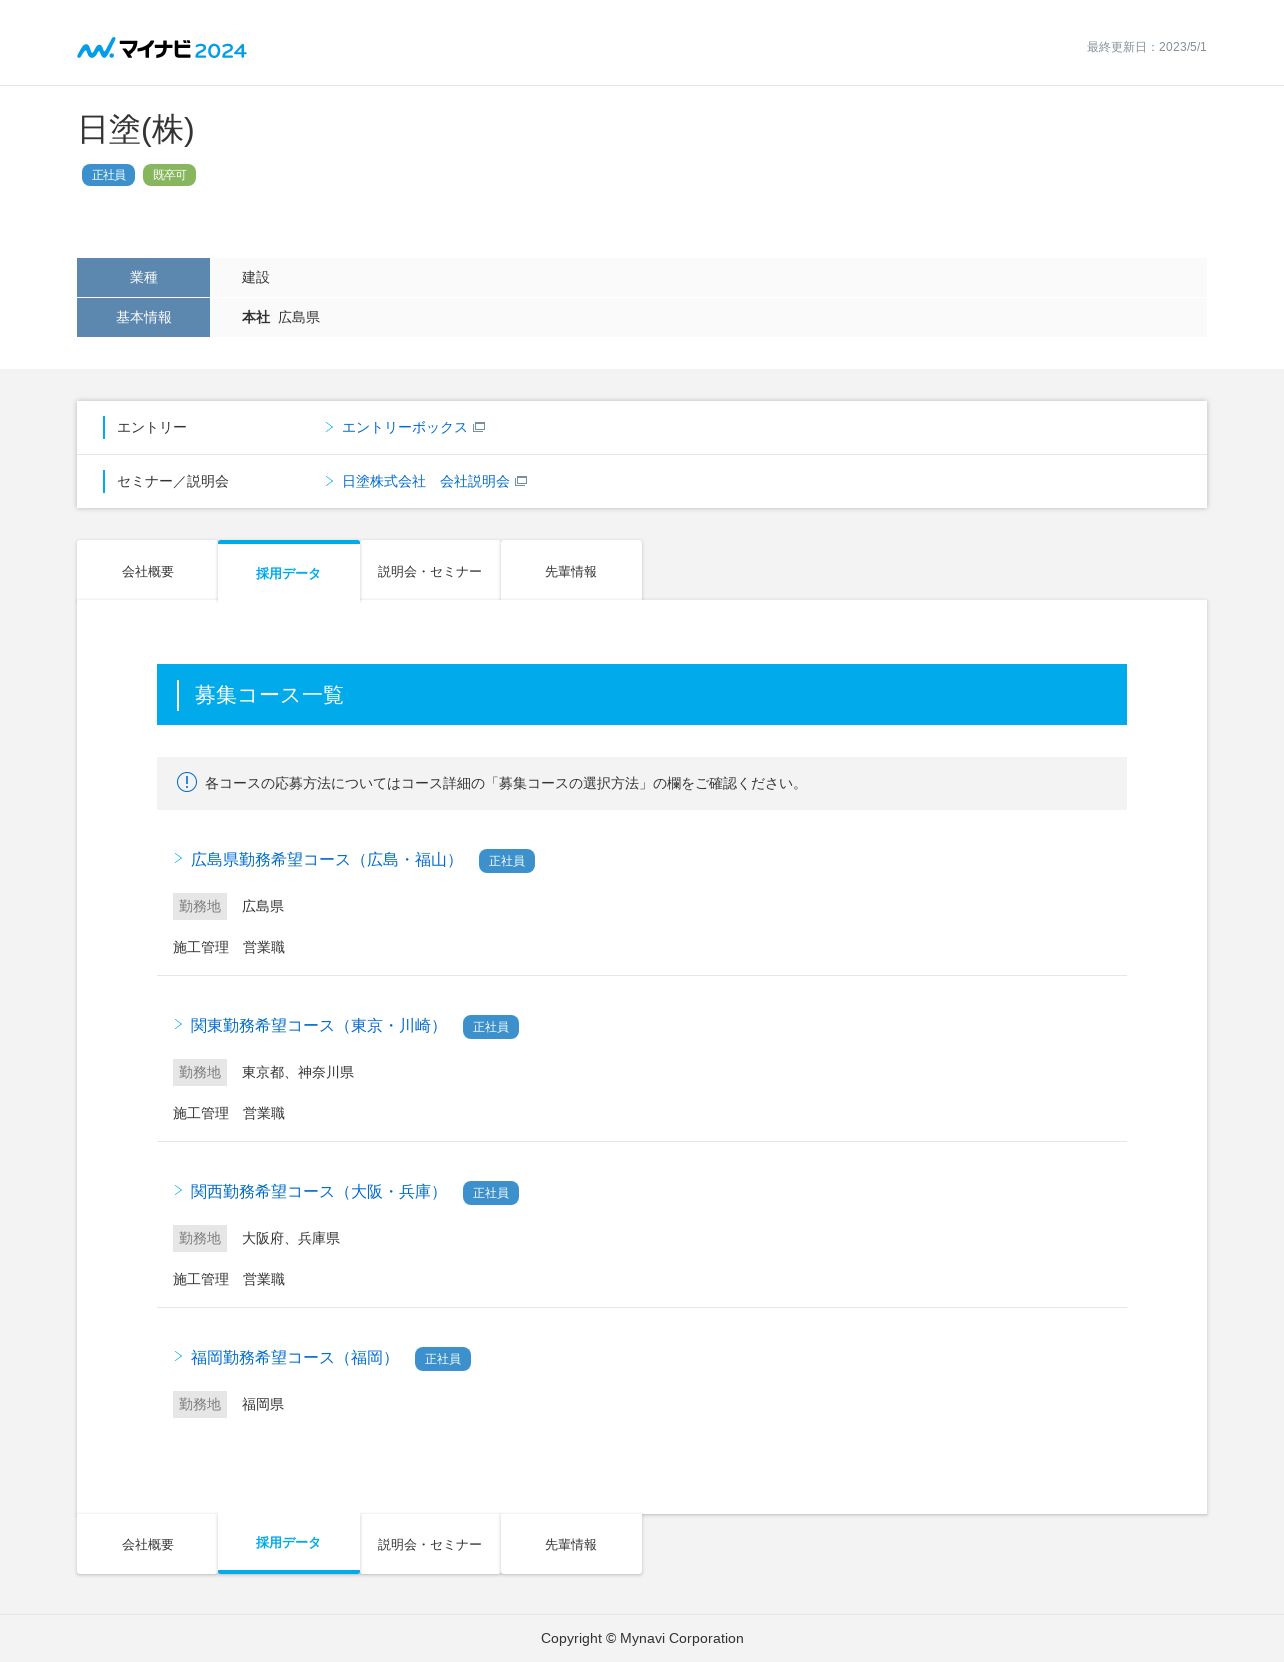Select the top 採用データ tab
Screen dimensions: 1284x1662
(x=288, y=571)
